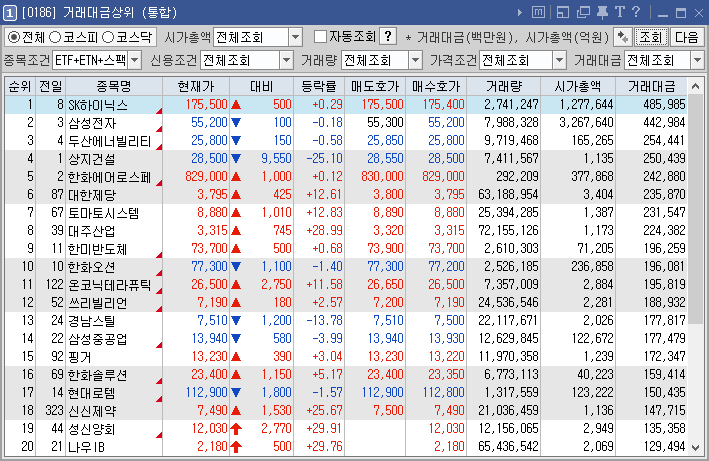The image size is (709, 461).
Task: Select the 삼성중공업 stock name
Action: pyautogui.click(x=97, y=339)
